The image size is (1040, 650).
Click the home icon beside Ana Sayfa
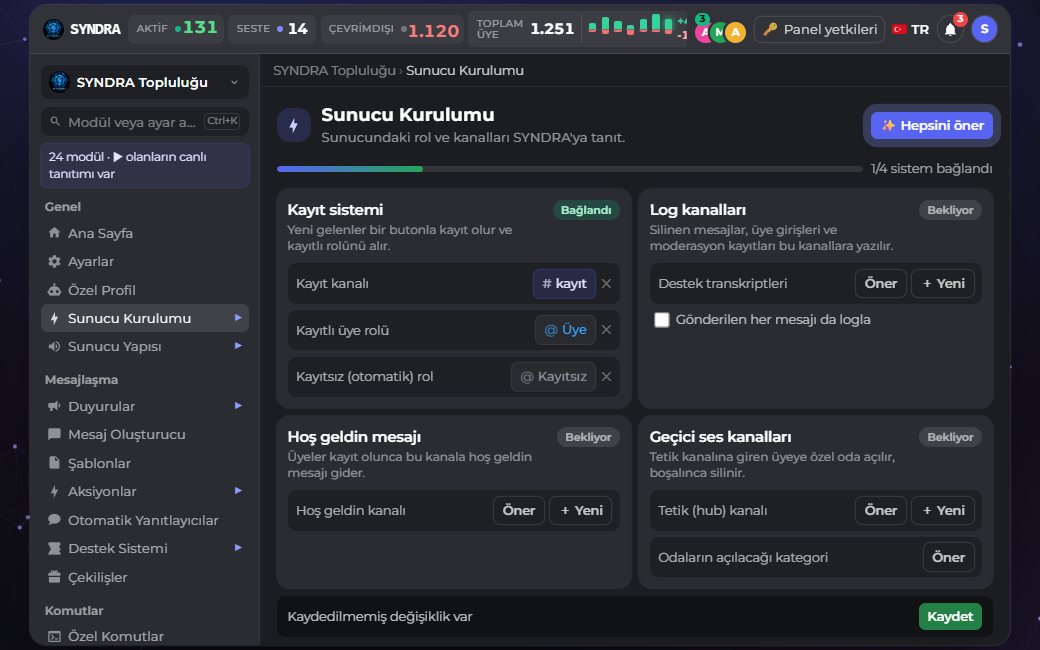(54, 233)
